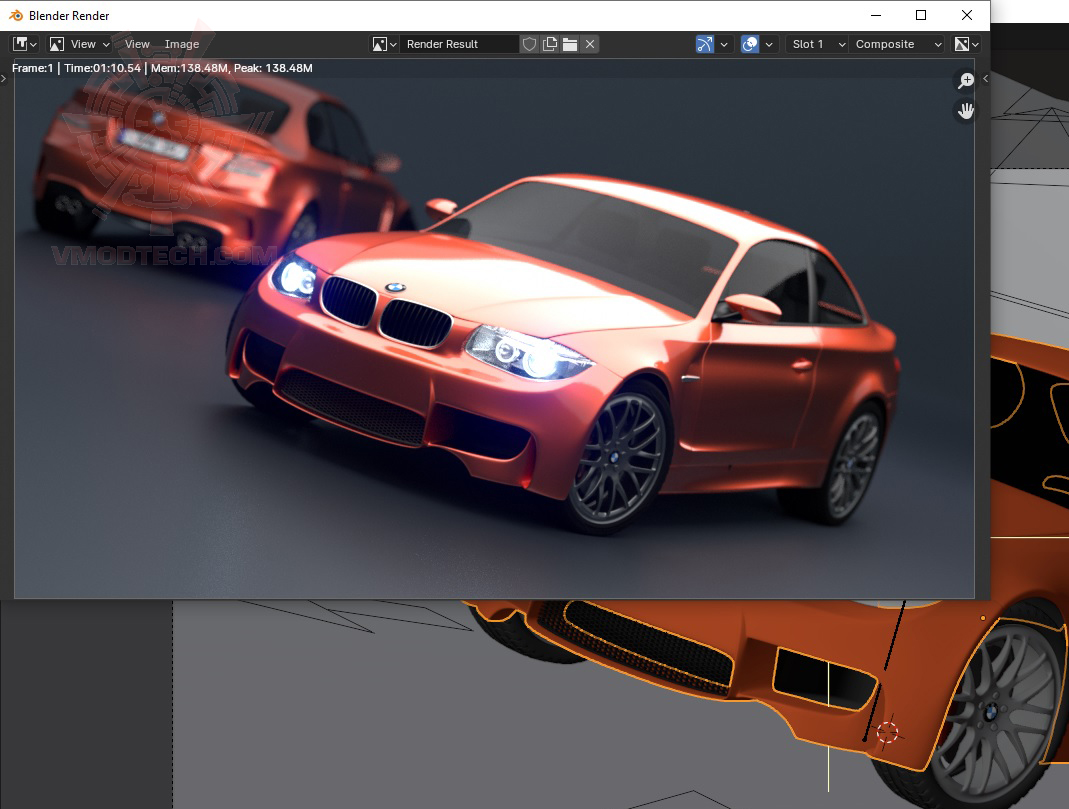1069x809 pixels.
Task: Close the Blender Render window
Action: click(x=967, y=15)
